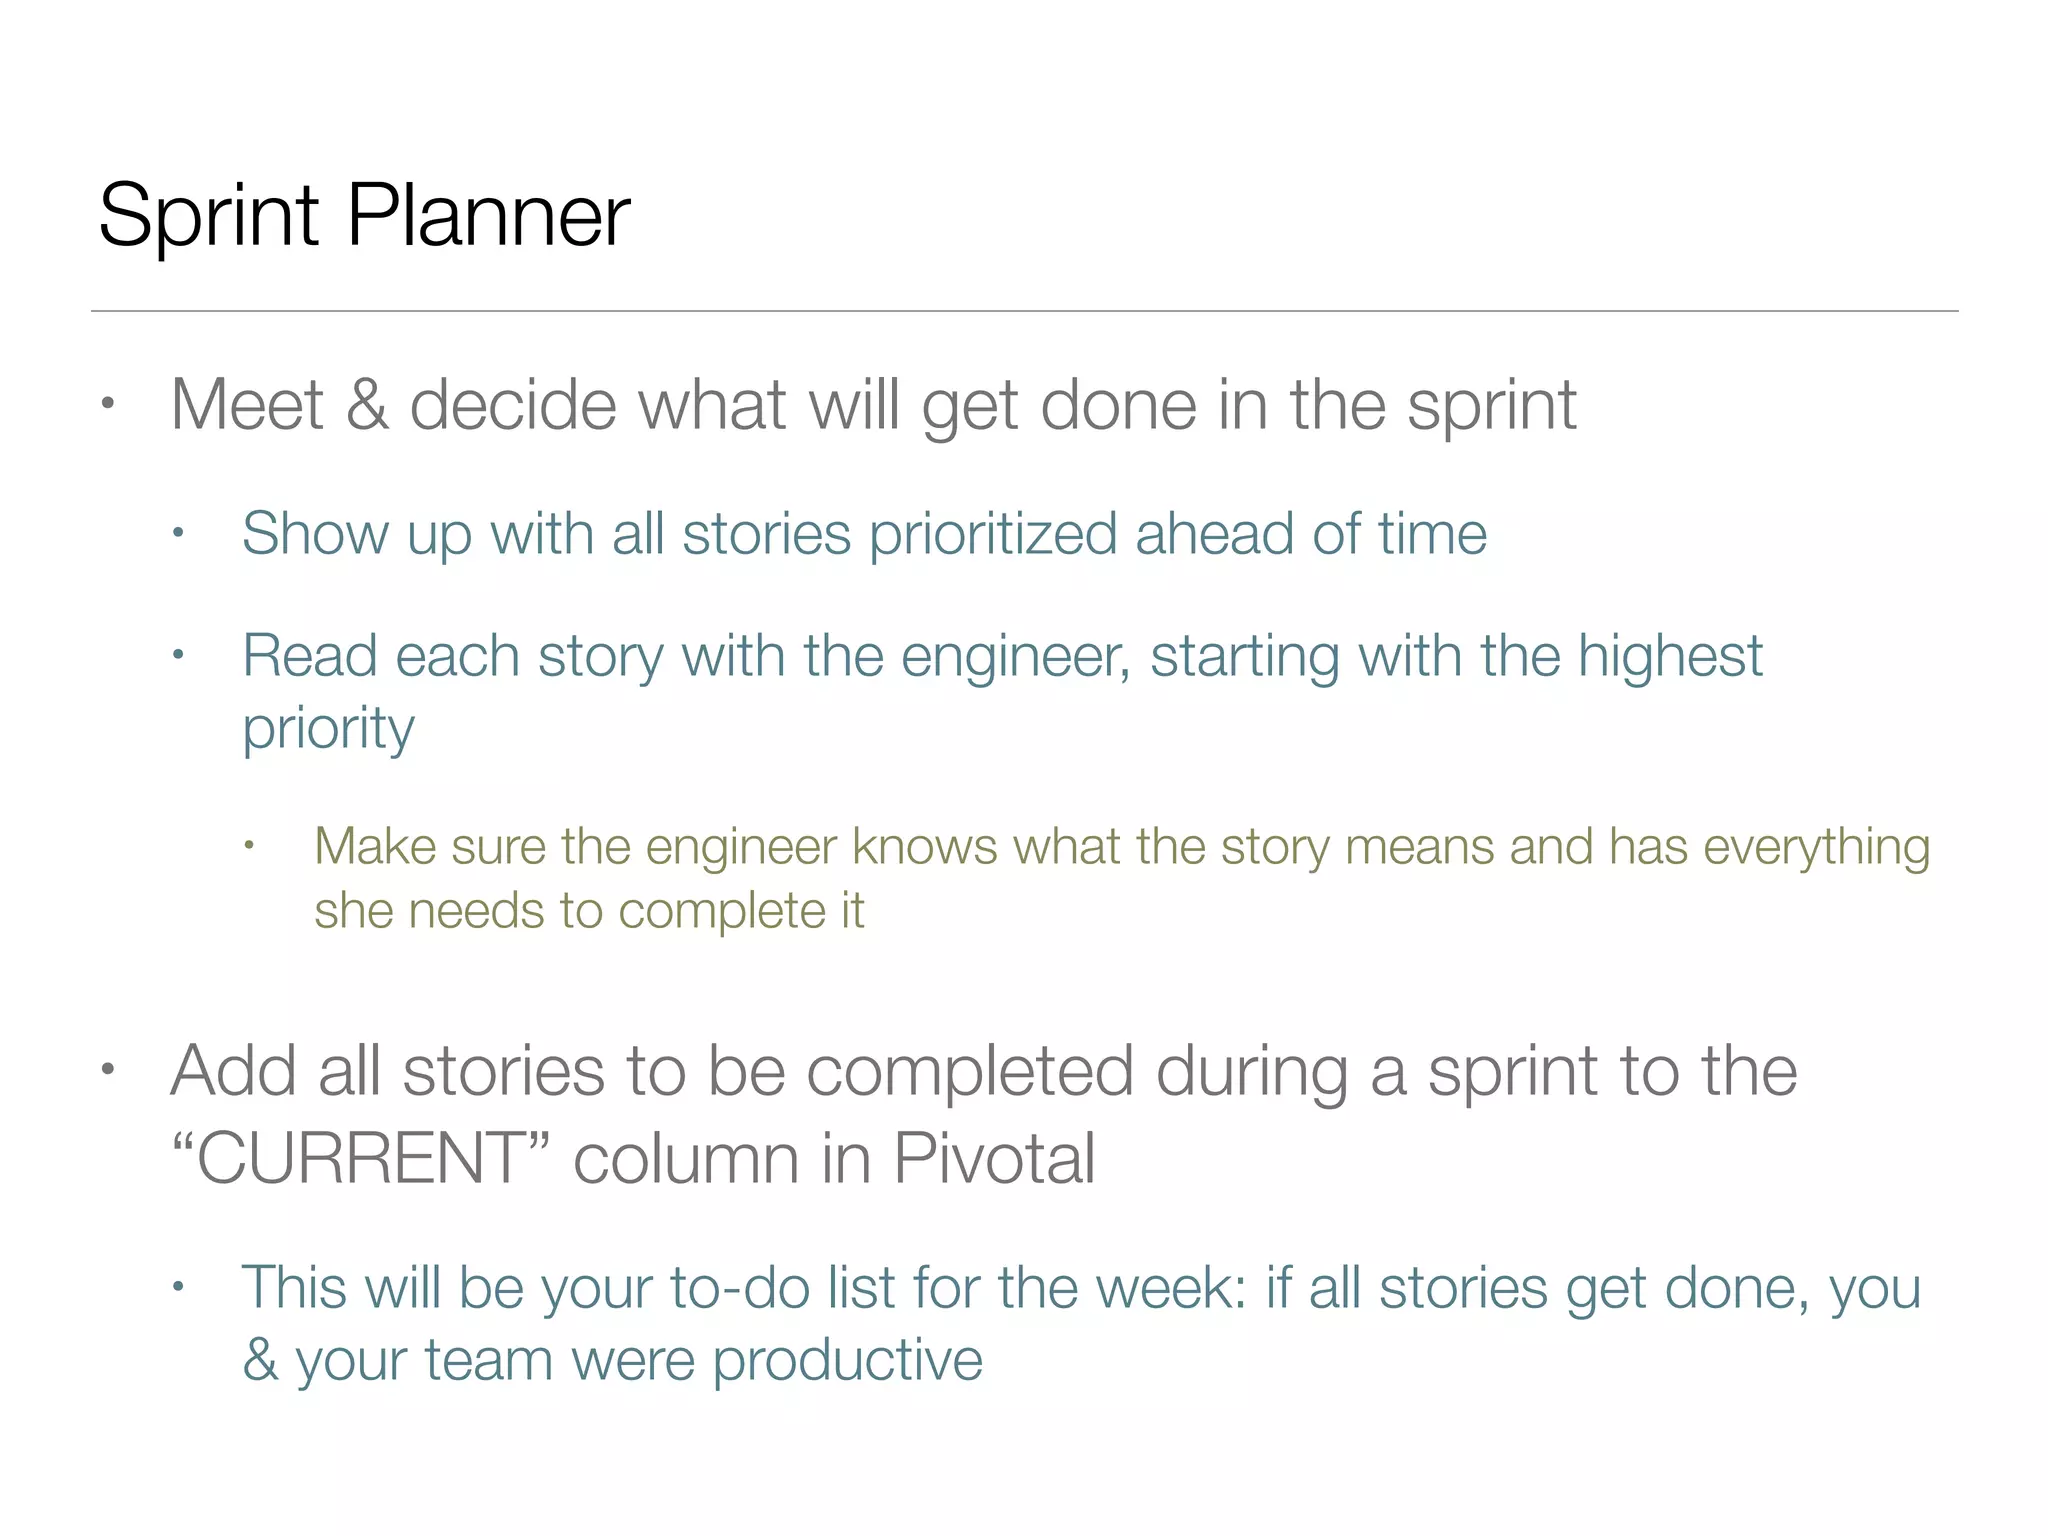Click the quoted word "CURRENT"
This screenshot has height=1536, width=2048.
[x=361, y=1159]
